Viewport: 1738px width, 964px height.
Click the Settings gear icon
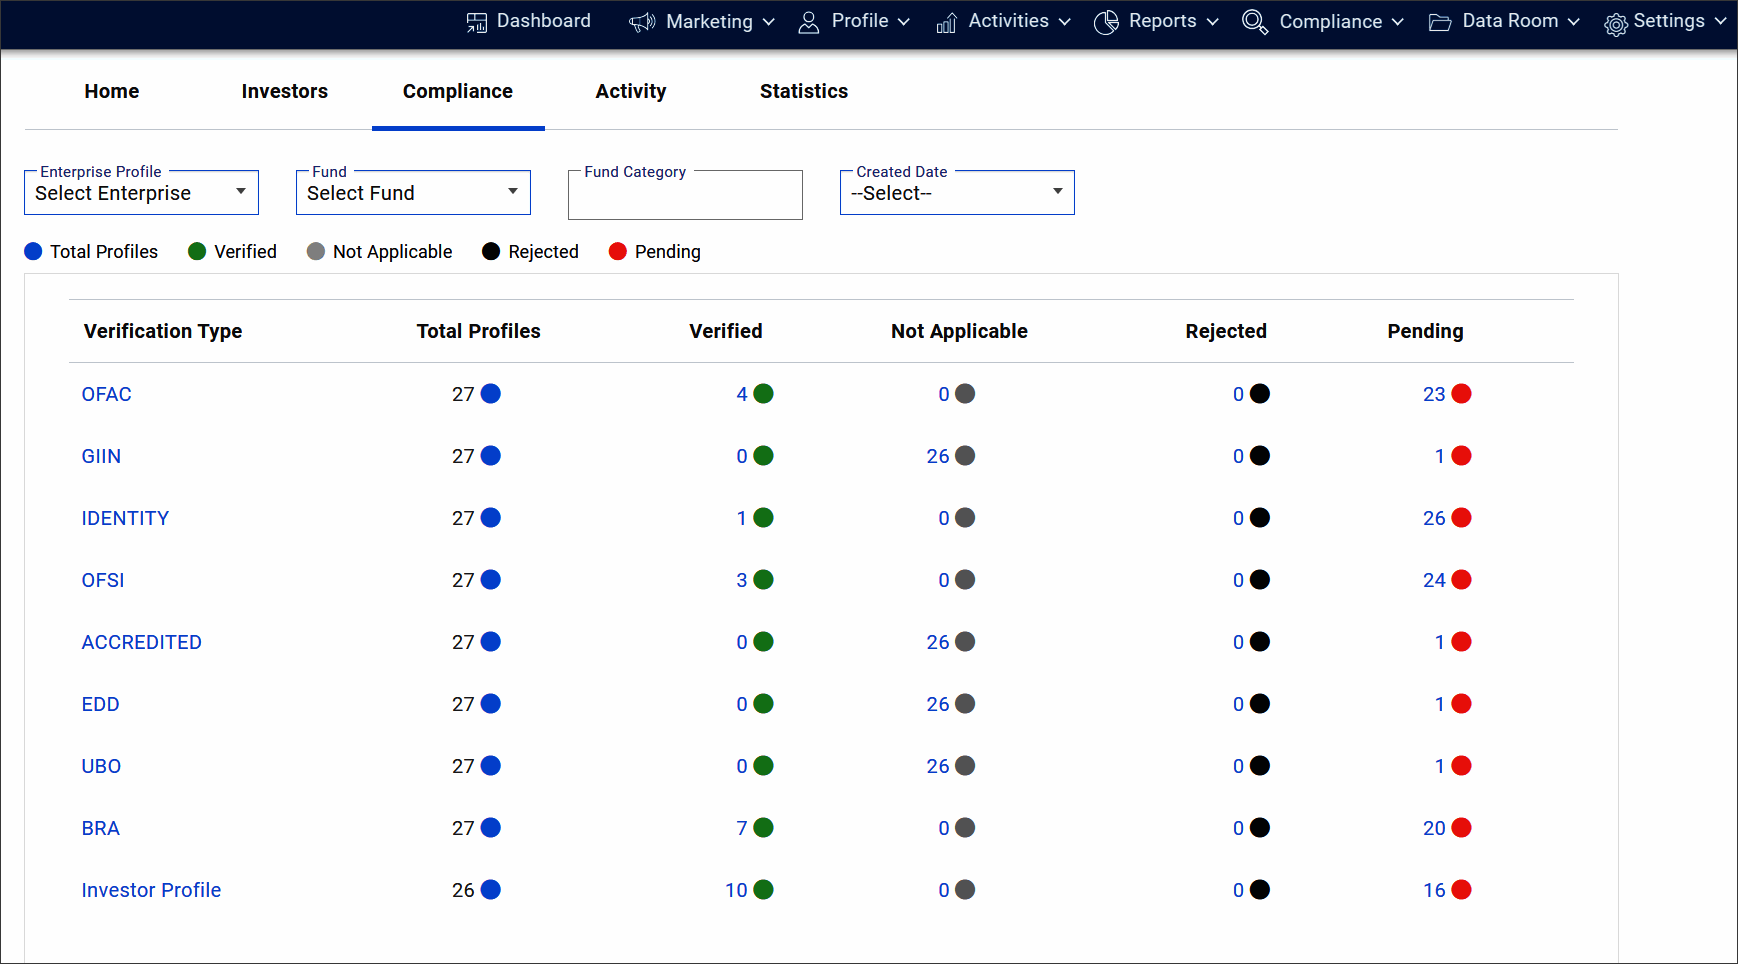(1614, 22)
